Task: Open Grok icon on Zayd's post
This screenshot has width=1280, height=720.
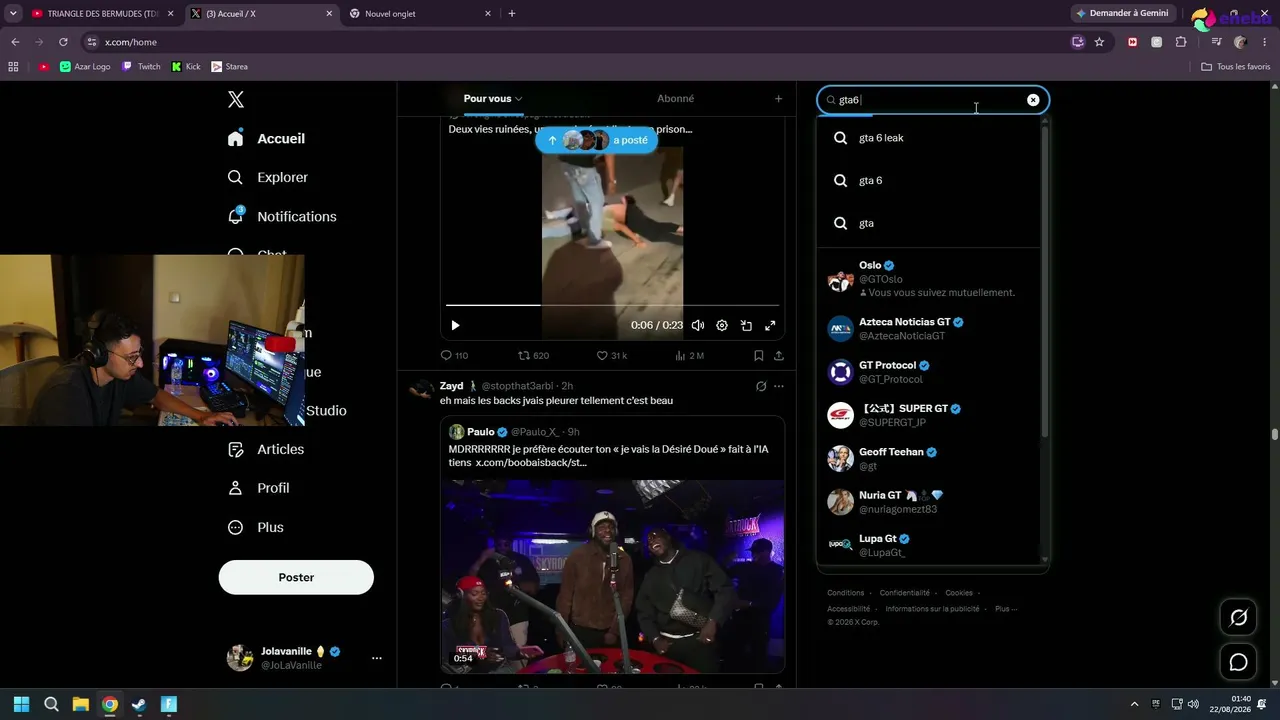Action: tap(761, 386)
